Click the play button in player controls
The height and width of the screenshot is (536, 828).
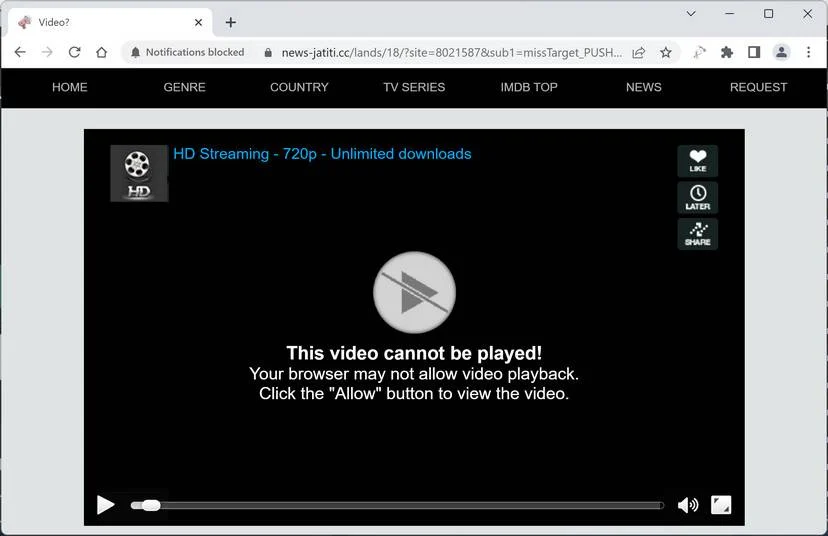[106, 505]
